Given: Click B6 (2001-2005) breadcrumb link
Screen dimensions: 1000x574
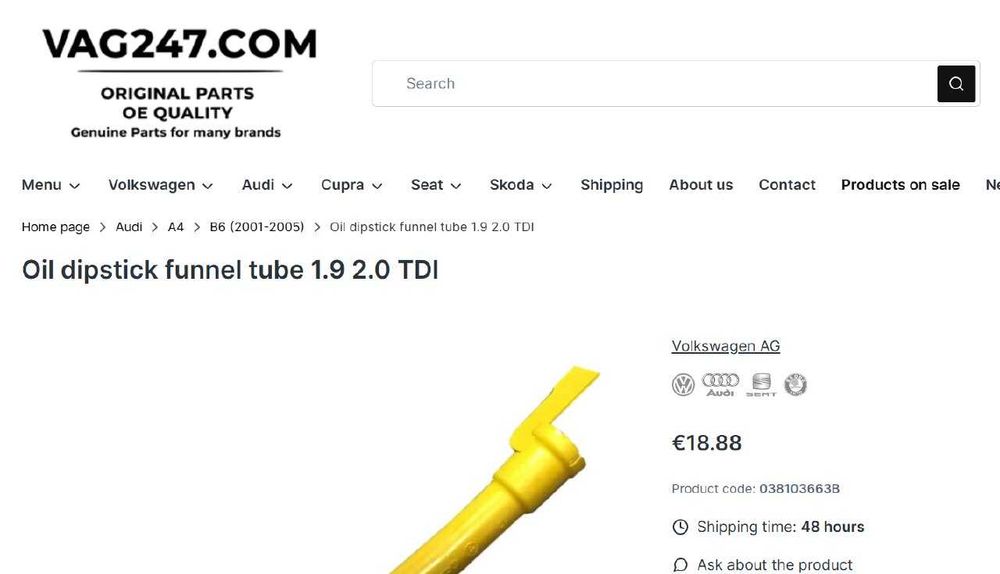Looking at the screenshot, I should pyautogui.click(x=256, y=227).
